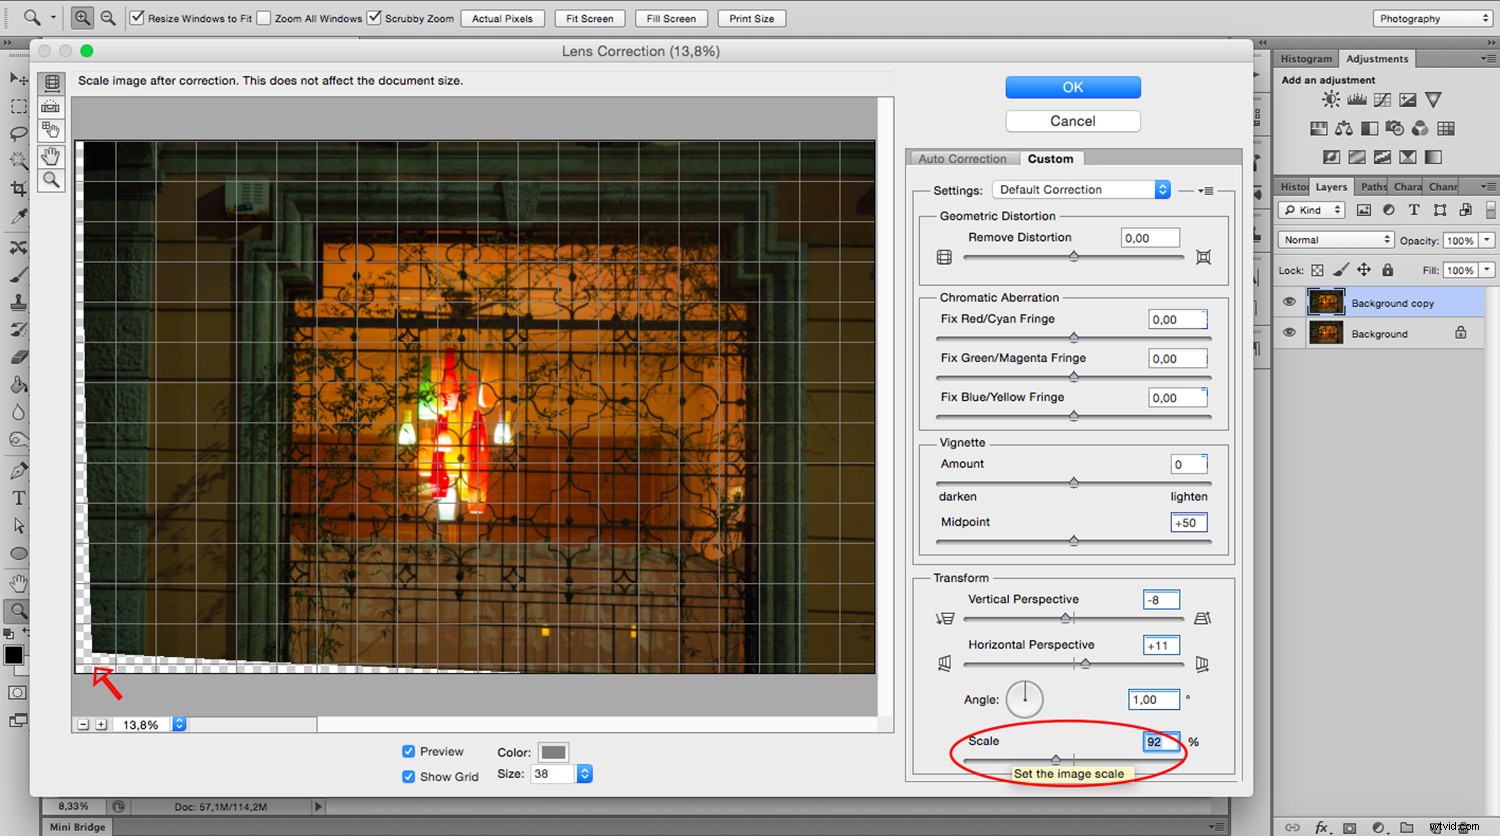Open the layer styles fx menu
The width and height of the screenshot is (1500, 836).
[1322, 827]
